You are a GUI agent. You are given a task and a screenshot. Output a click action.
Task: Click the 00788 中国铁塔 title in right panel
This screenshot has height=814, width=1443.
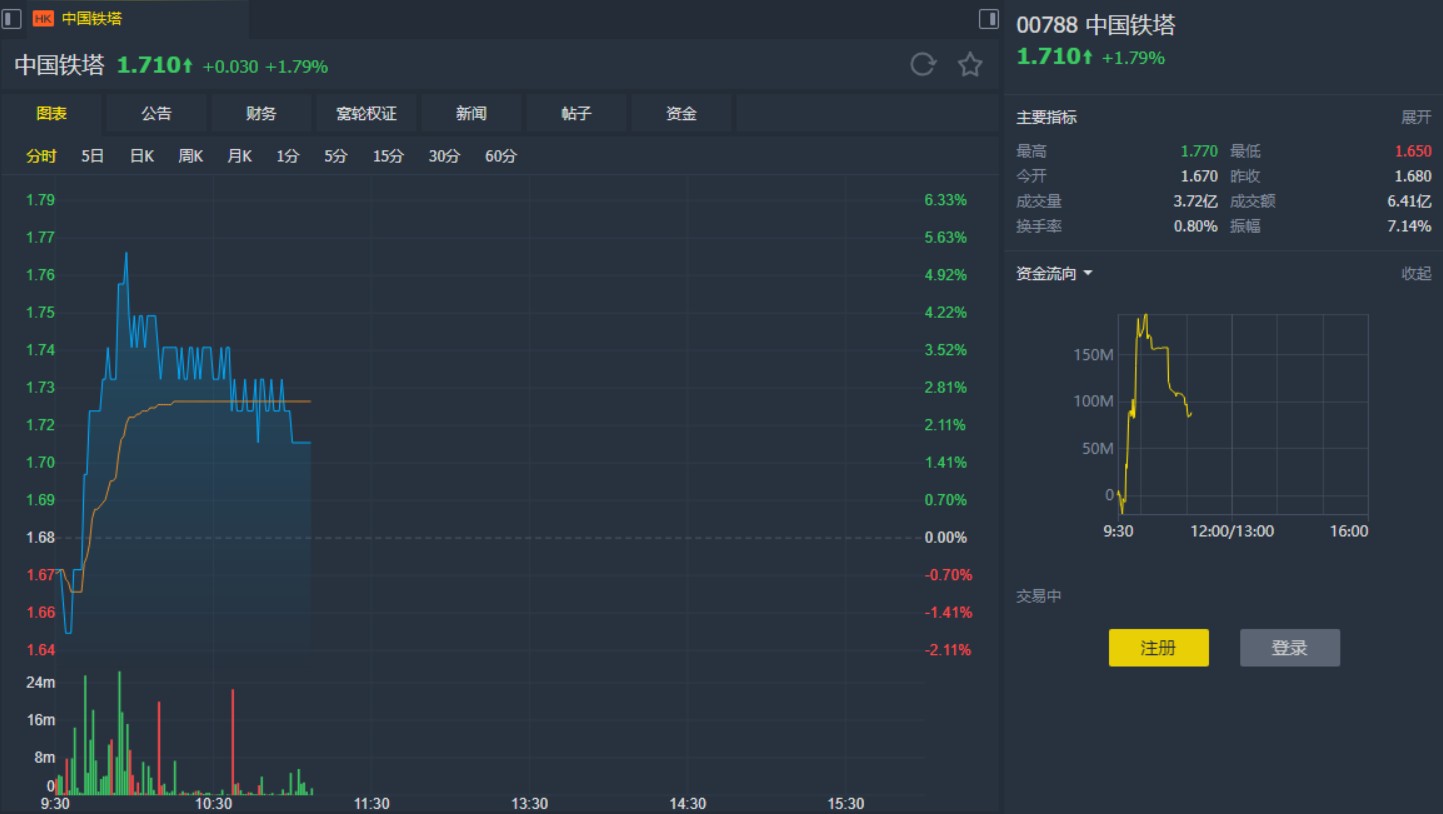(1096, 25)
